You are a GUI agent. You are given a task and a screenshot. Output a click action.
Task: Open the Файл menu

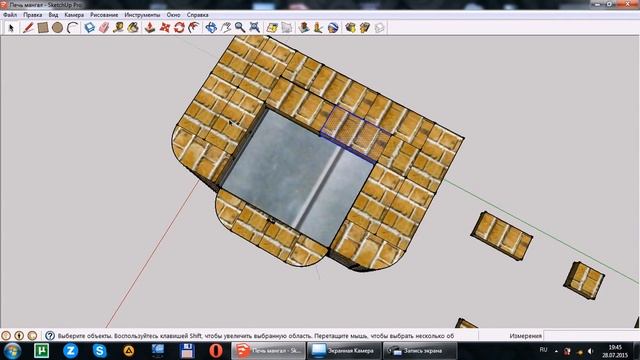coord(10,15)
